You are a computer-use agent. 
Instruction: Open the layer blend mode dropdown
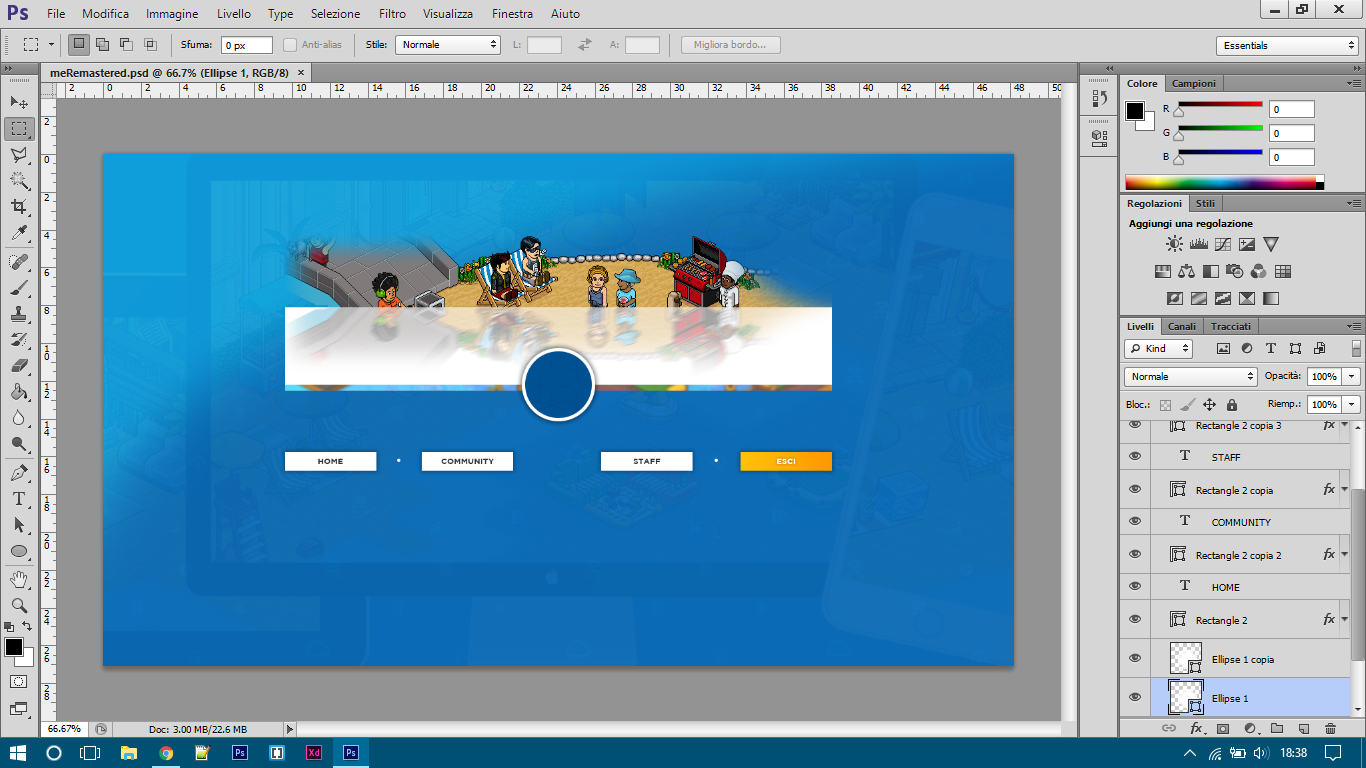1191,377
